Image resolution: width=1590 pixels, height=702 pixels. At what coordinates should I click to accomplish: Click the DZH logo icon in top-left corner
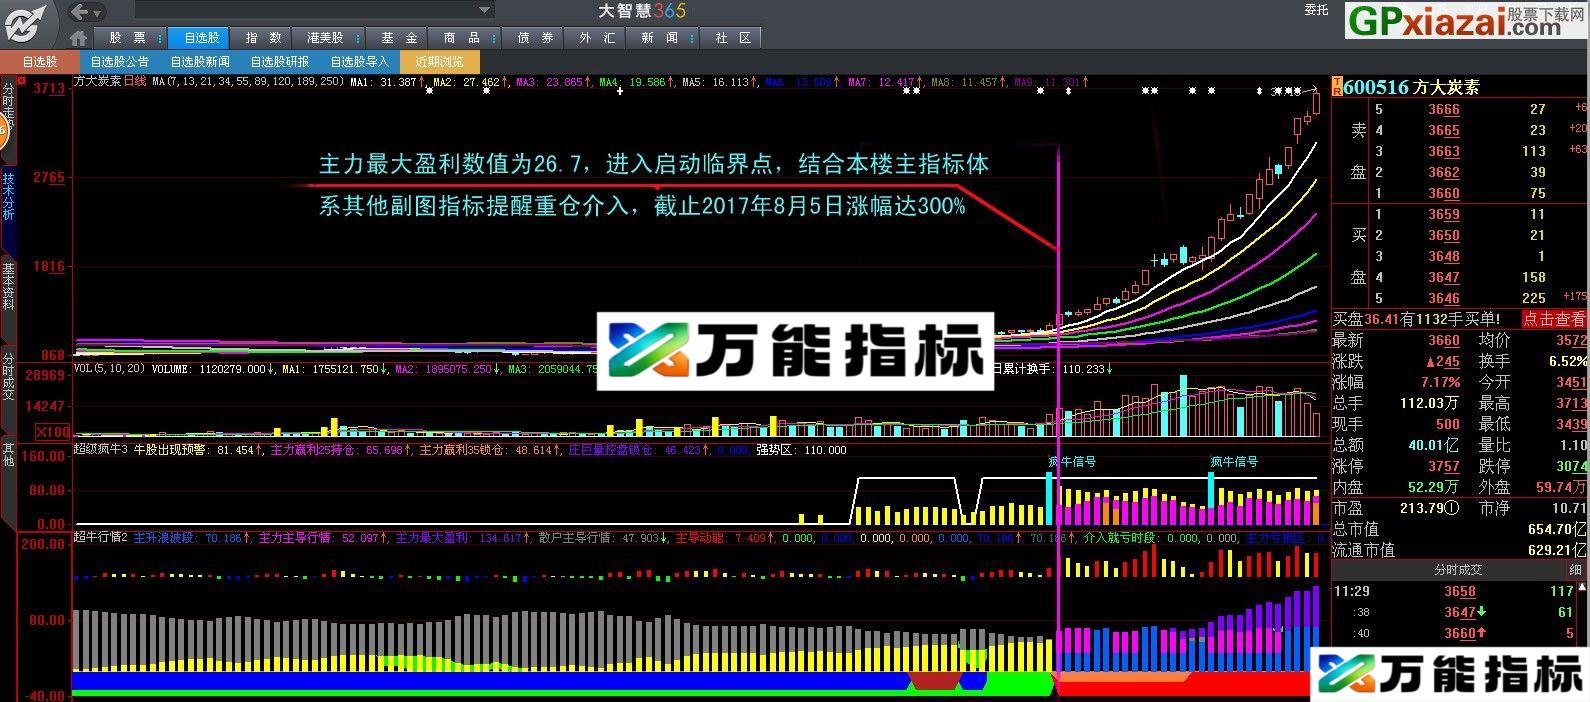pos(26,22)
